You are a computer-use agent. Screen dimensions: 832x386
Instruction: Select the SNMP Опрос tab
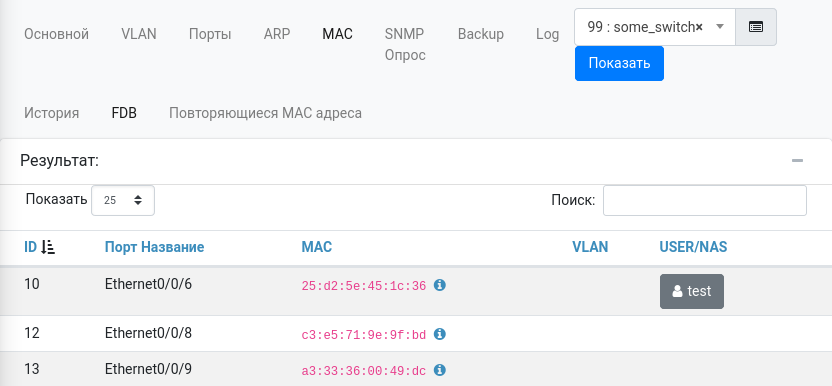click(405, 45)
